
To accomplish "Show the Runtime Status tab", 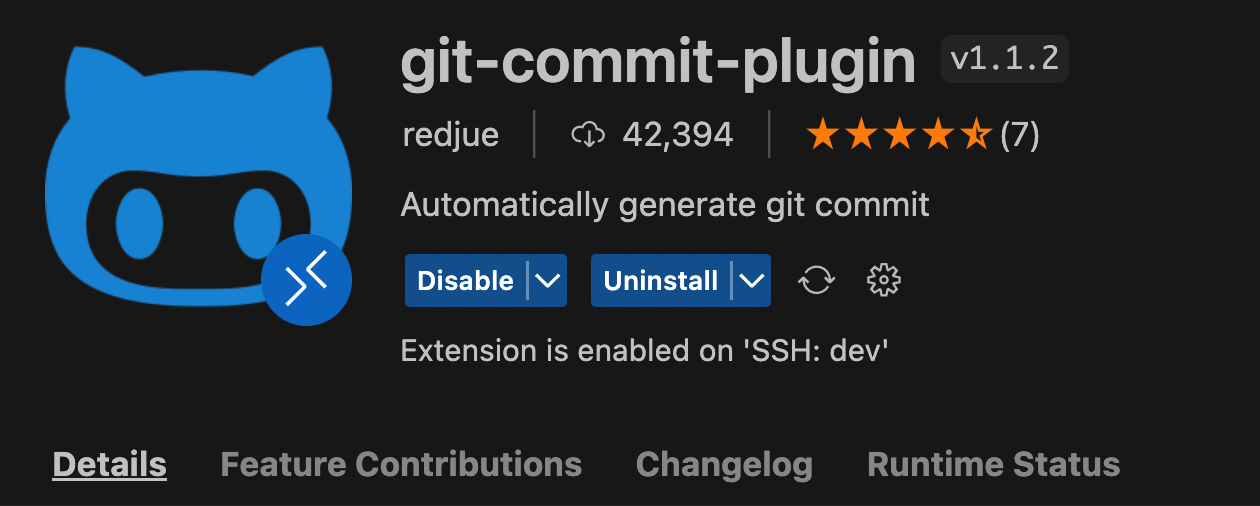I will pos(994,464).
